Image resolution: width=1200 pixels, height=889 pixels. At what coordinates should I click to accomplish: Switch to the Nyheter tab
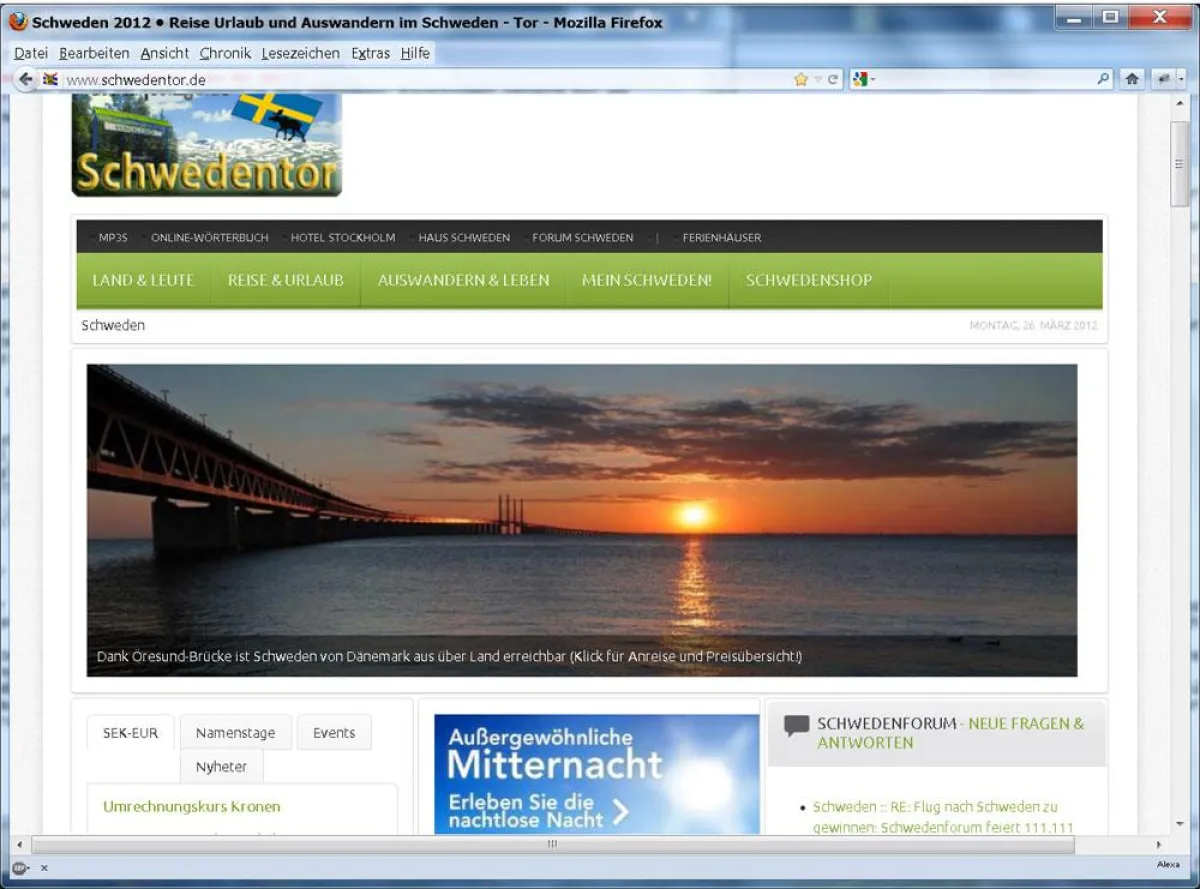pos(221,766)
